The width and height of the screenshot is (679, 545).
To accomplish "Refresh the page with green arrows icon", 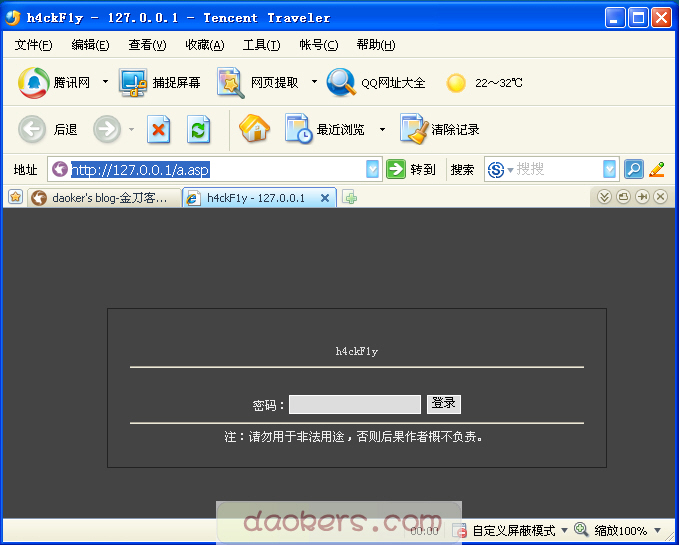I will [x=198, y=129].
